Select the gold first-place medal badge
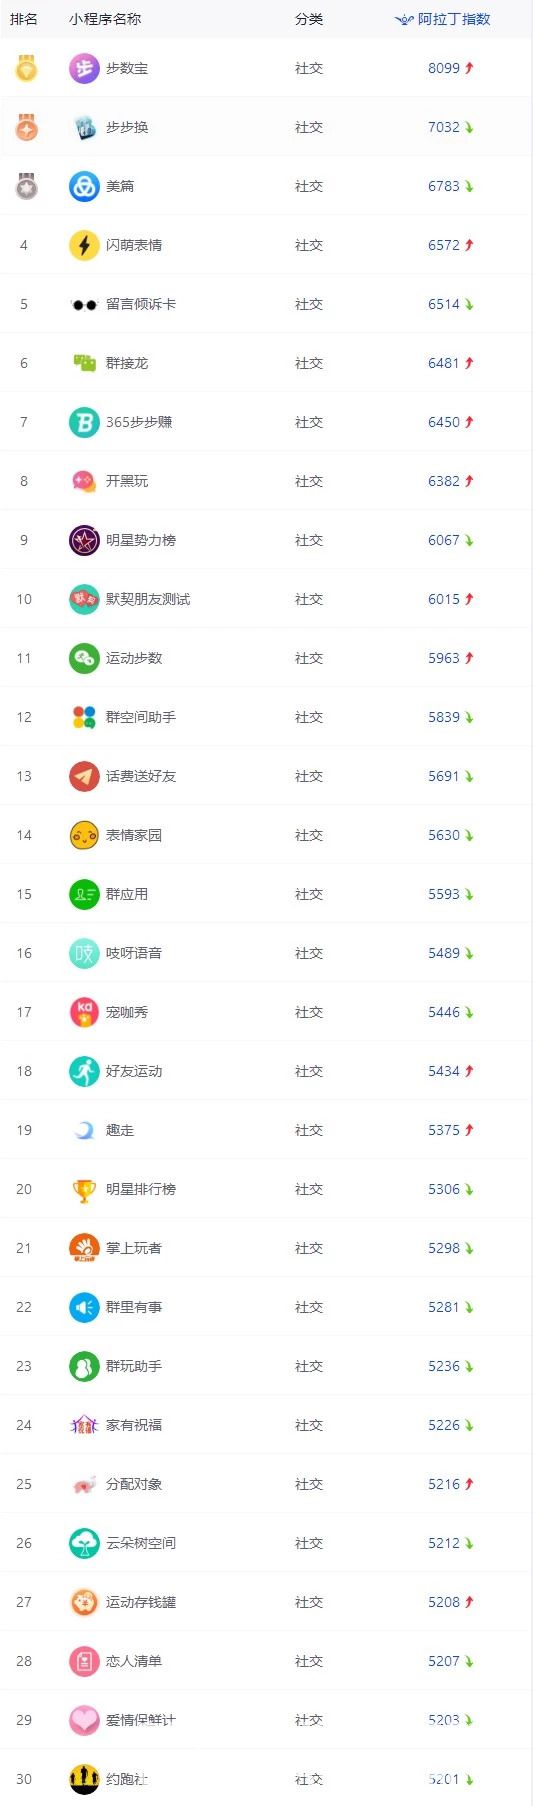Viewport: 533px width, 1806px height. pyautogui.click(x=26, y=68)
